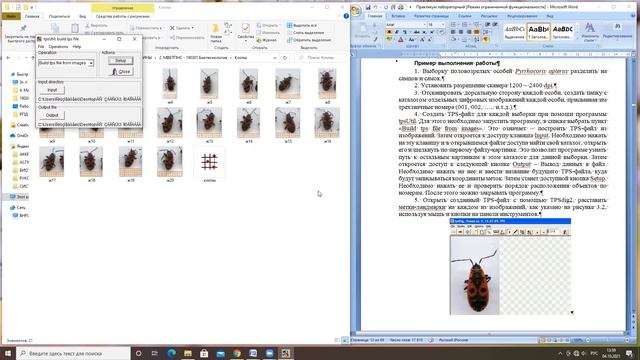This screenshot has height=360, width=640.
Task: Open Chrome from the taskbar
Action: 237,353
